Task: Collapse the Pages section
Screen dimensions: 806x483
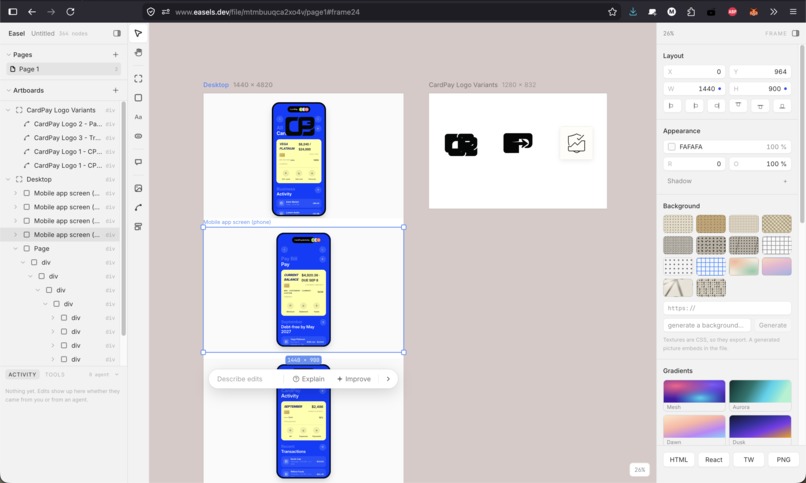Action: [x=8, y=54]
